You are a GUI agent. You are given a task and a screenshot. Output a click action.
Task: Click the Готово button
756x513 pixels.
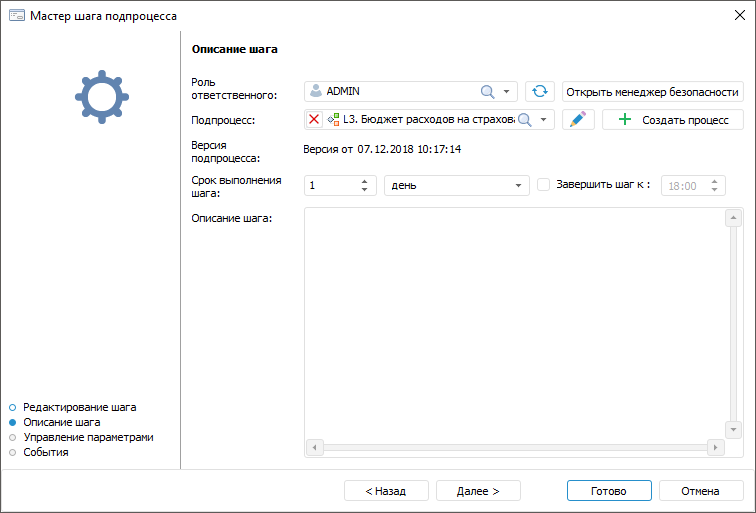[x=608, y=491]
